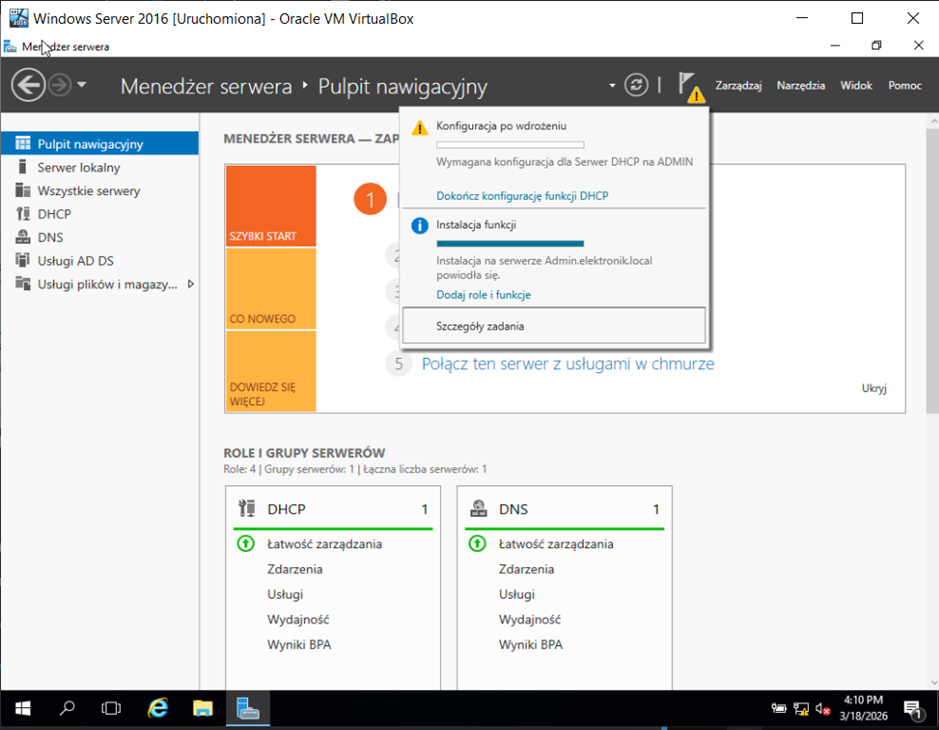Select Usługi AD DS in sidebar
This screenshot has width=939, height=730.
[x=75, y=261]
